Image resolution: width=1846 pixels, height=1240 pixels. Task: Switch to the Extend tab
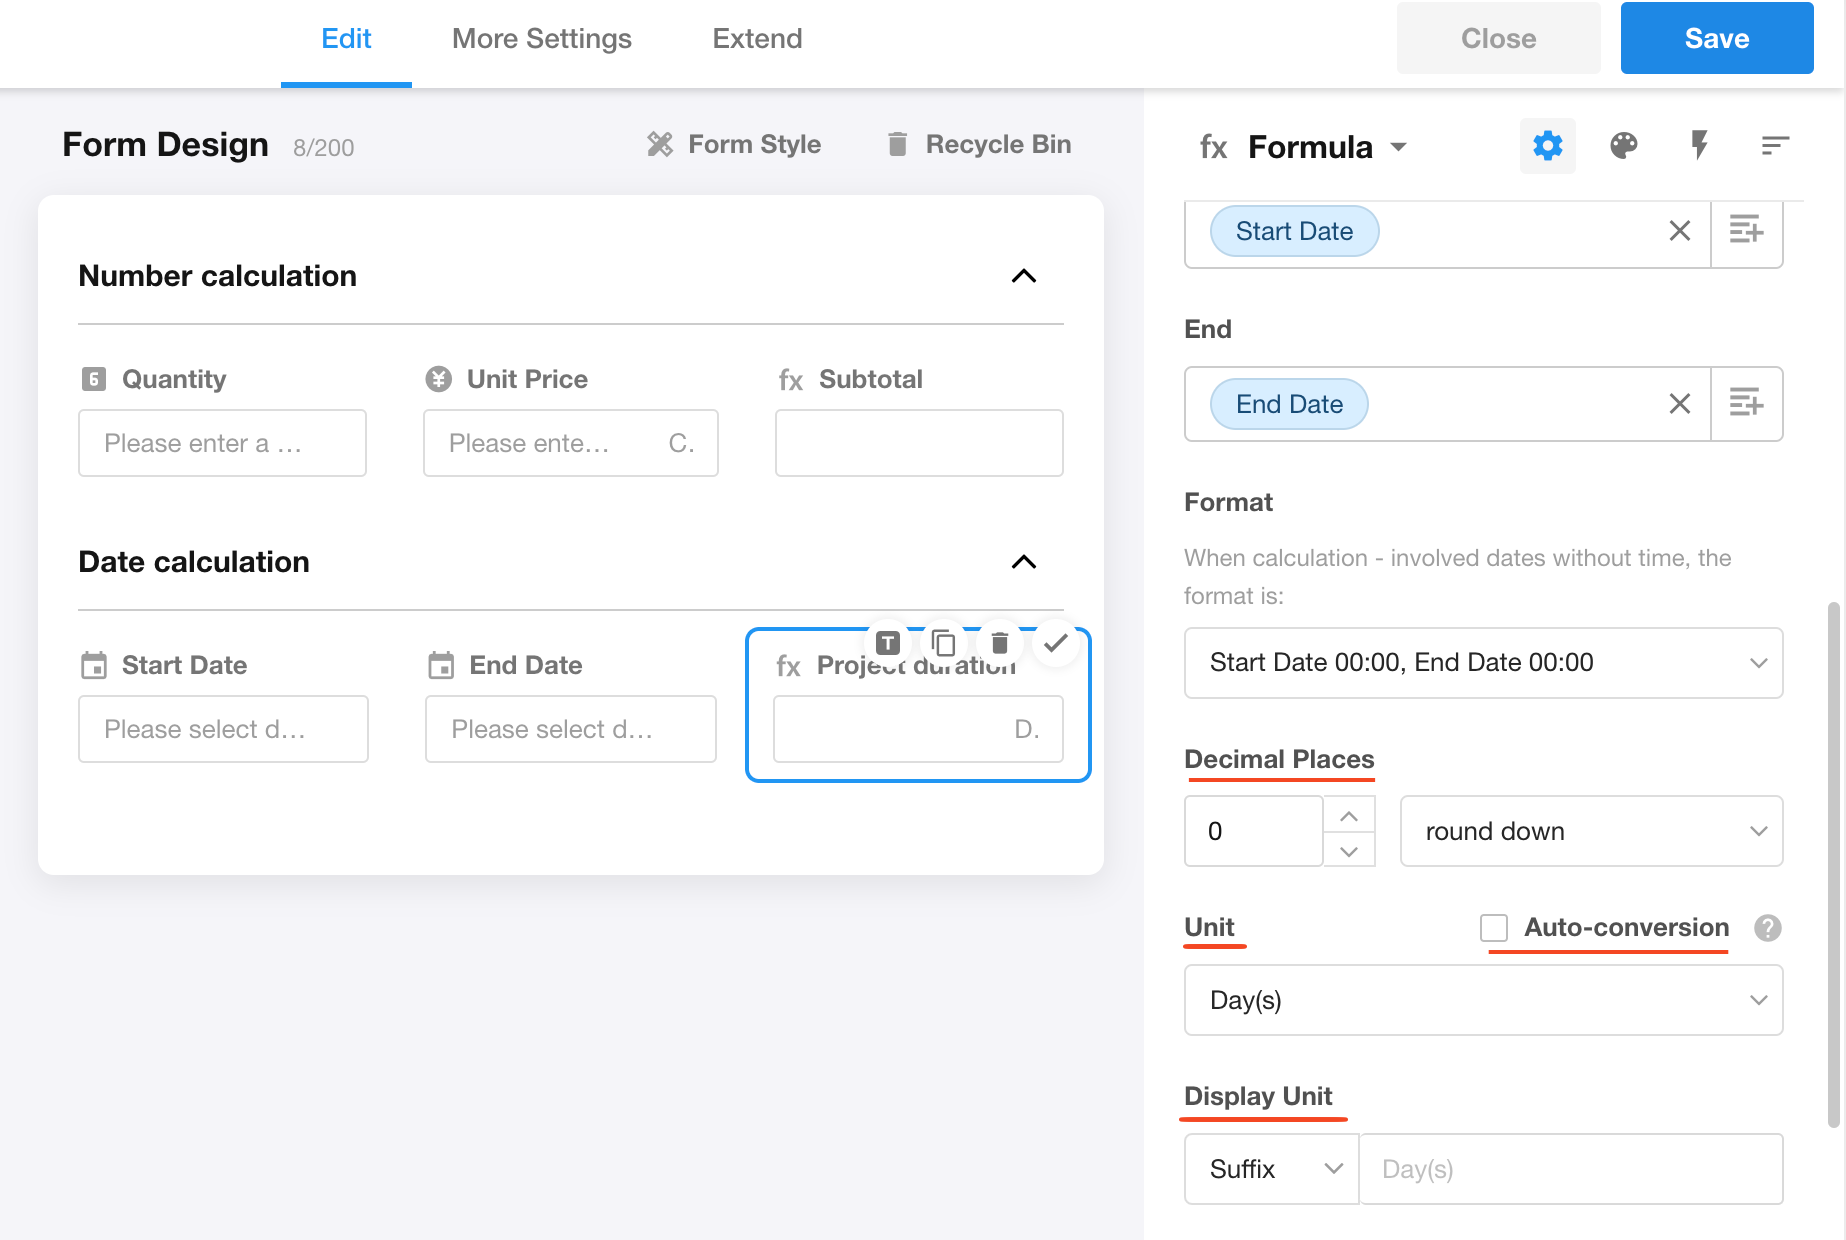(x=757, y=39)
